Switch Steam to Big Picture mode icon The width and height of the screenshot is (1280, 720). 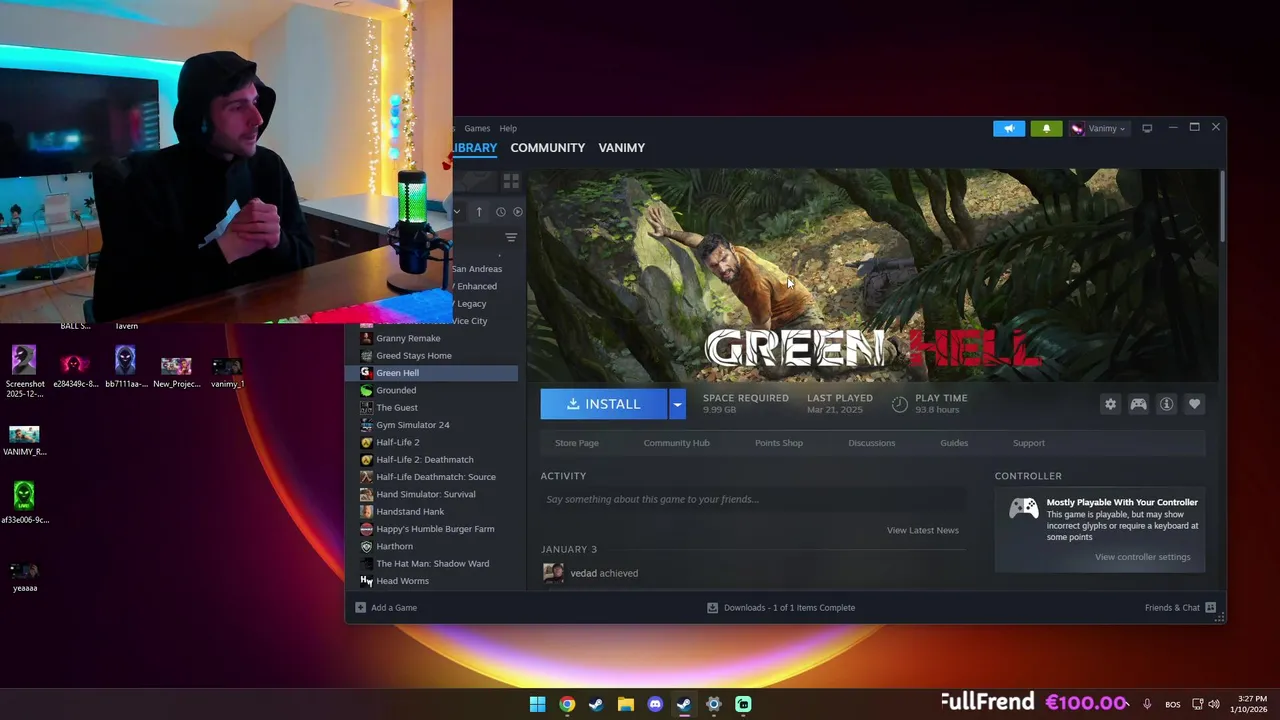tap(1147, 128)
